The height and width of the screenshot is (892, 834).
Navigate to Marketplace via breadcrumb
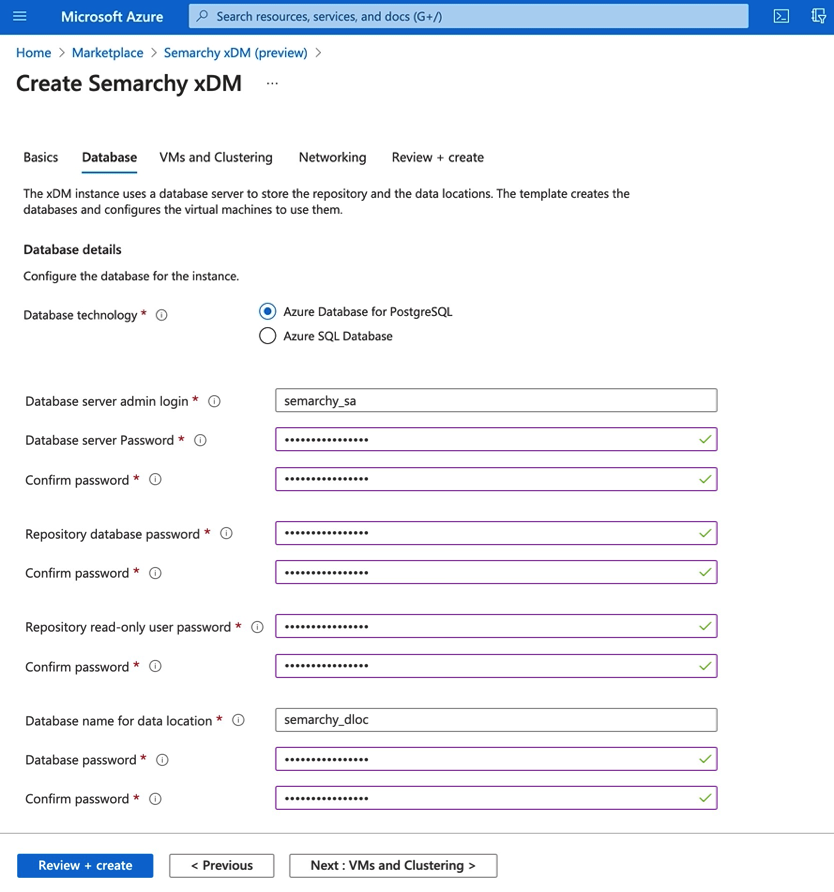click(107, 52)
